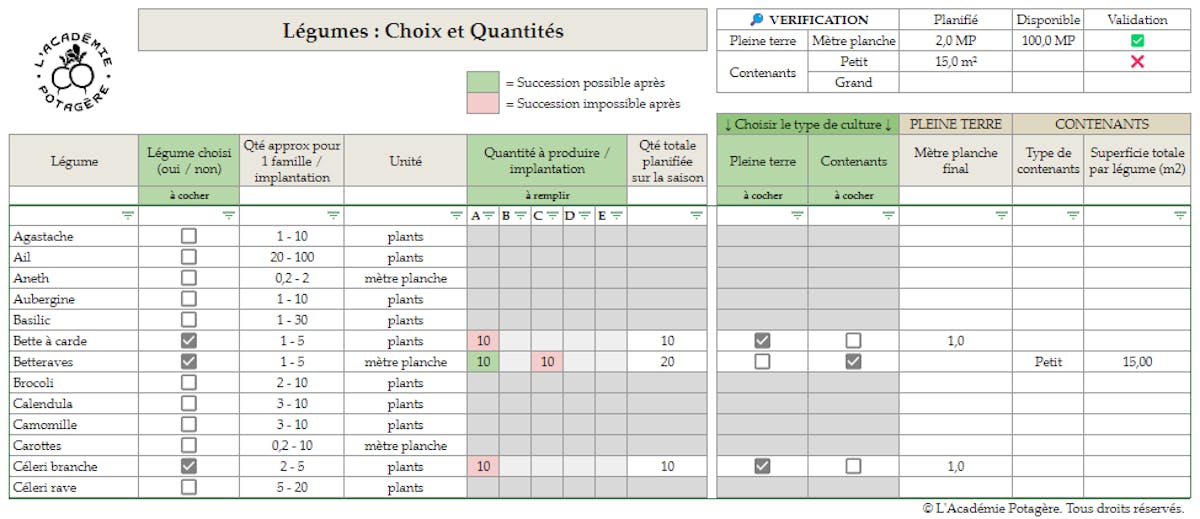Click the L'Académie Potagère copyright text
Viewport: 1200px width, 519px height.
1053,509
